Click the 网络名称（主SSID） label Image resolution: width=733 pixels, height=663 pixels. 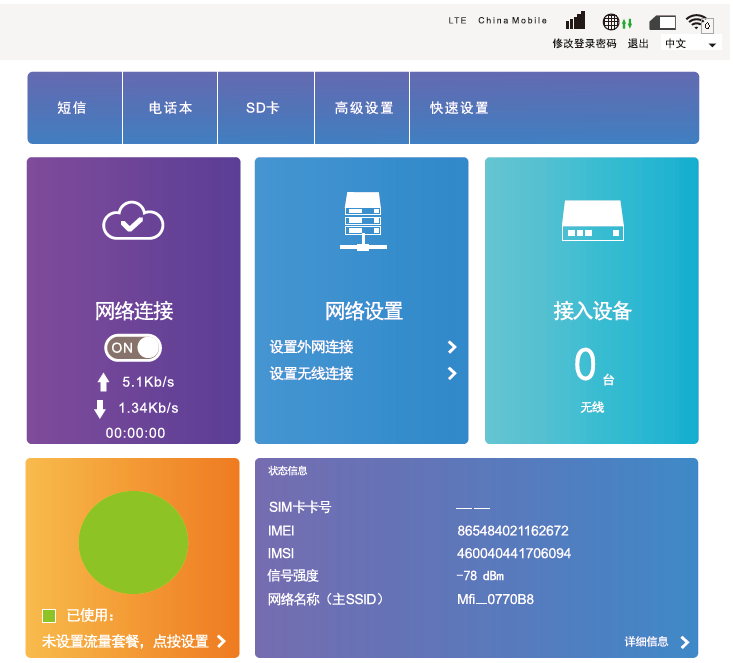pos(327,599)
